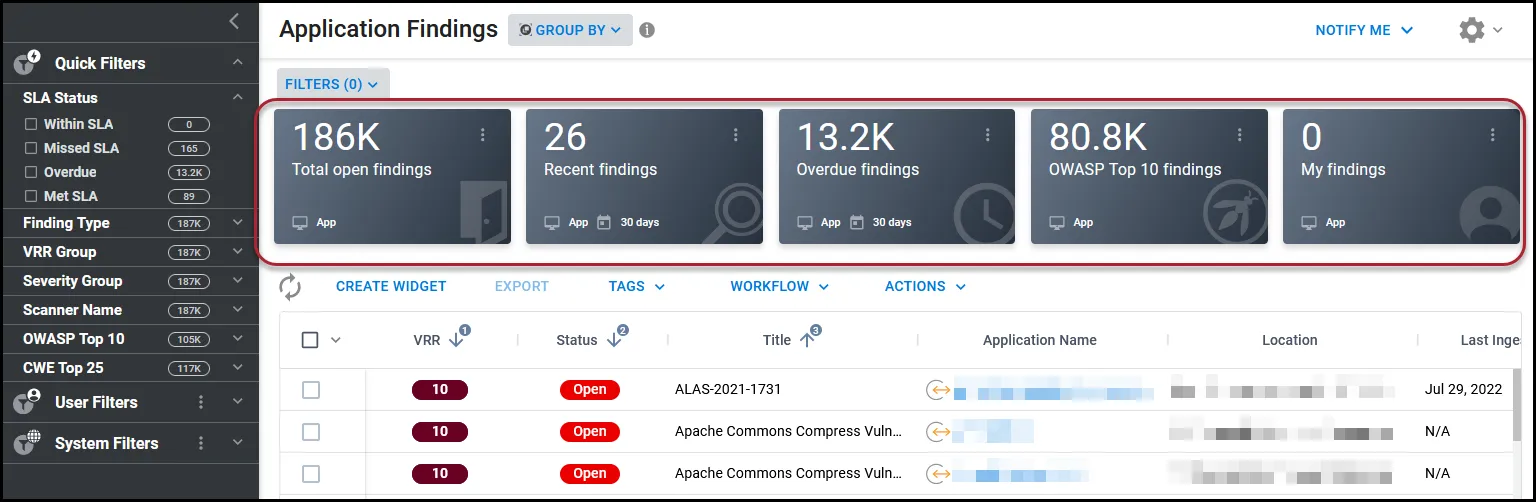Click calendar icon on Recent findings card
The width and height of the screenshot is (1536, 502).
point(604,222)
